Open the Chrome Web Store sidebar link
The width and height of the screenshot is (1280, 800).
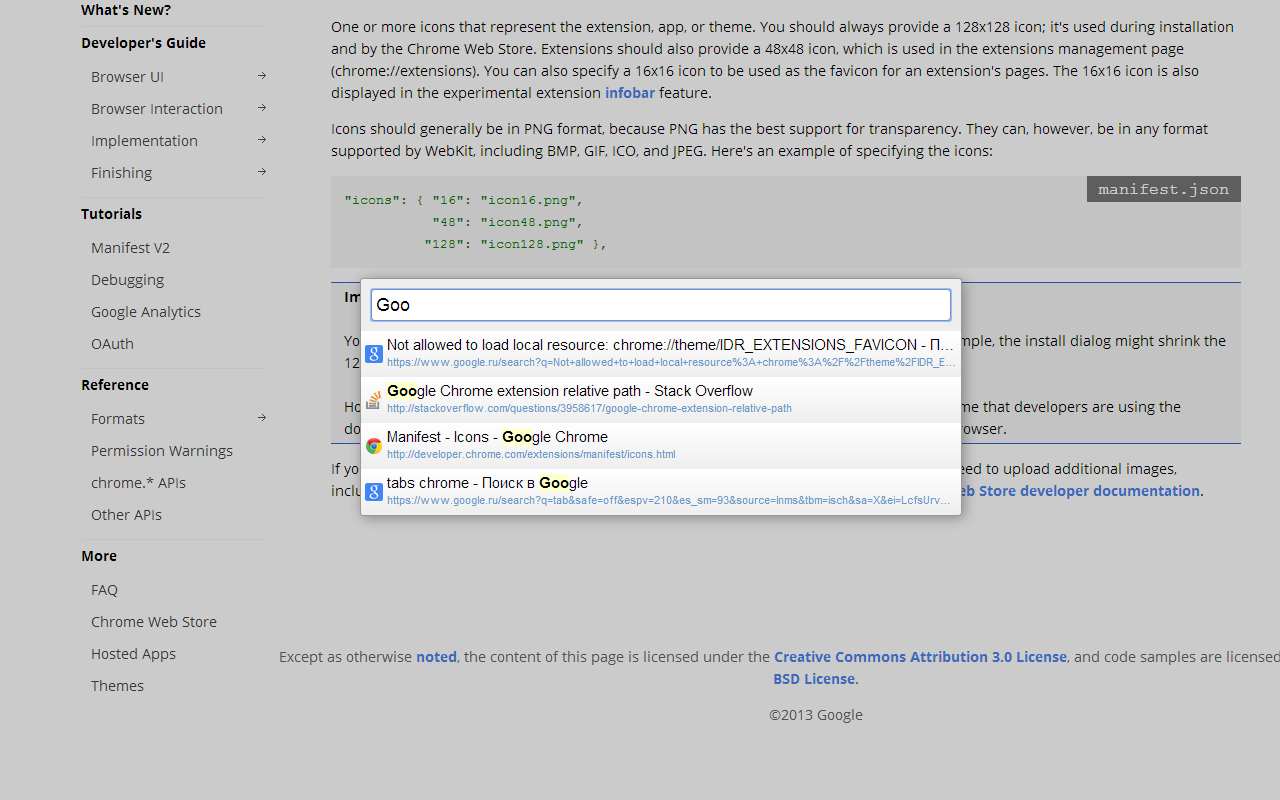pos(154,622)
